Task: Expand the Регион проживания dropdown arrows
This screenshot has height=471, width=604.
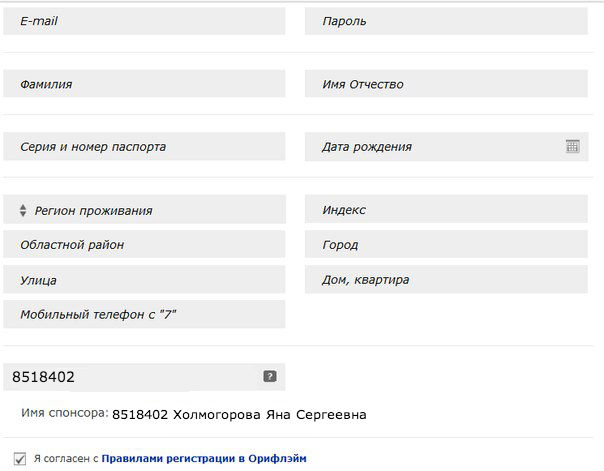Action: point(23,210)
